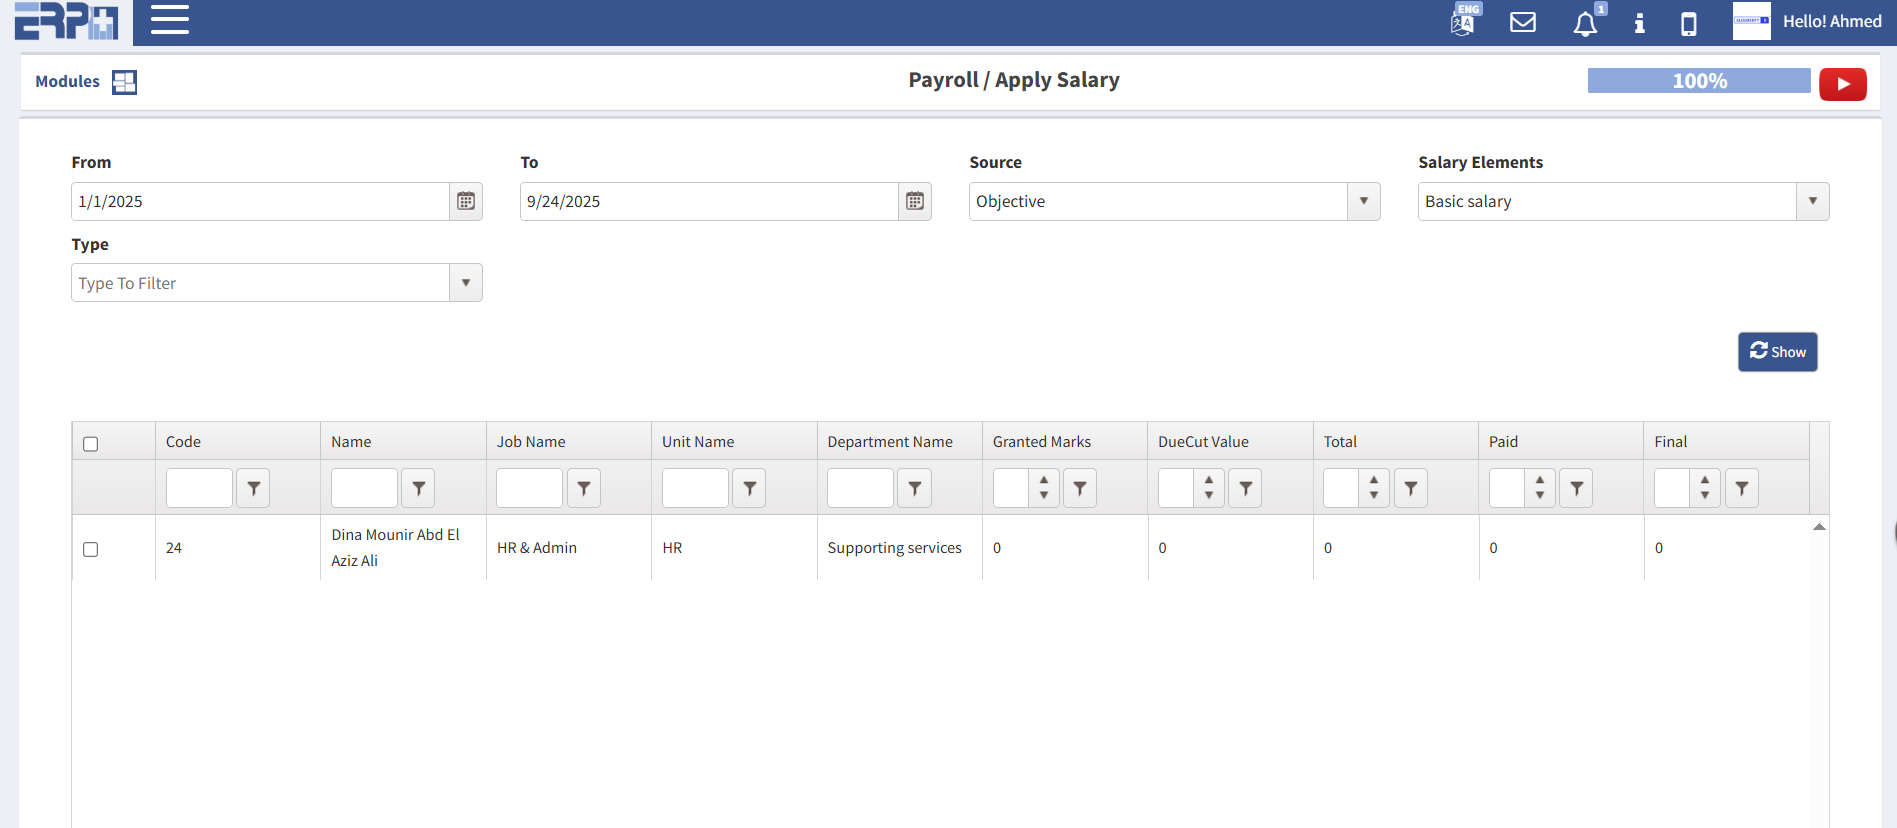Open the Hello! Ahmed user menu

1830,22
